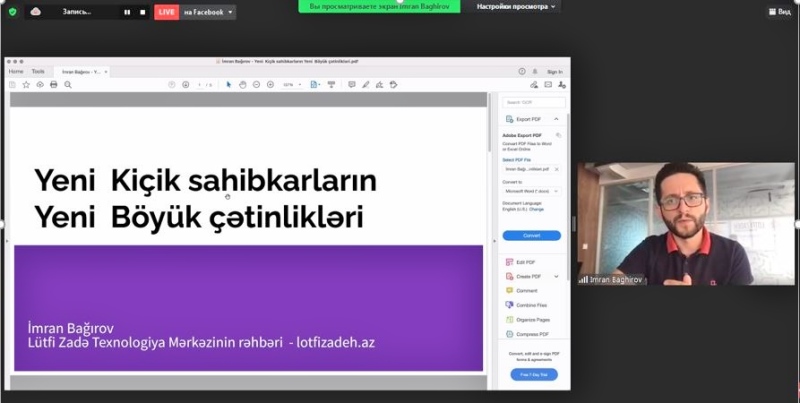This screenshot has width=800, height=403.
Task: Remove the selected PDF file with X
Action: (x=557, y=169)
